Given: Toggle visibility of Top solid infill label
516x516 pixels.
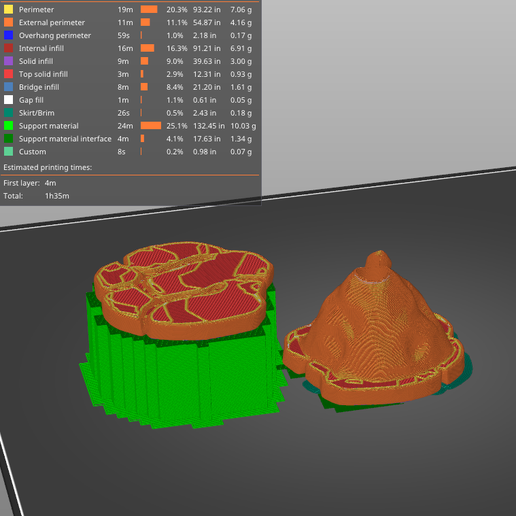Looking at the screenshot, I should coord(43,74).
